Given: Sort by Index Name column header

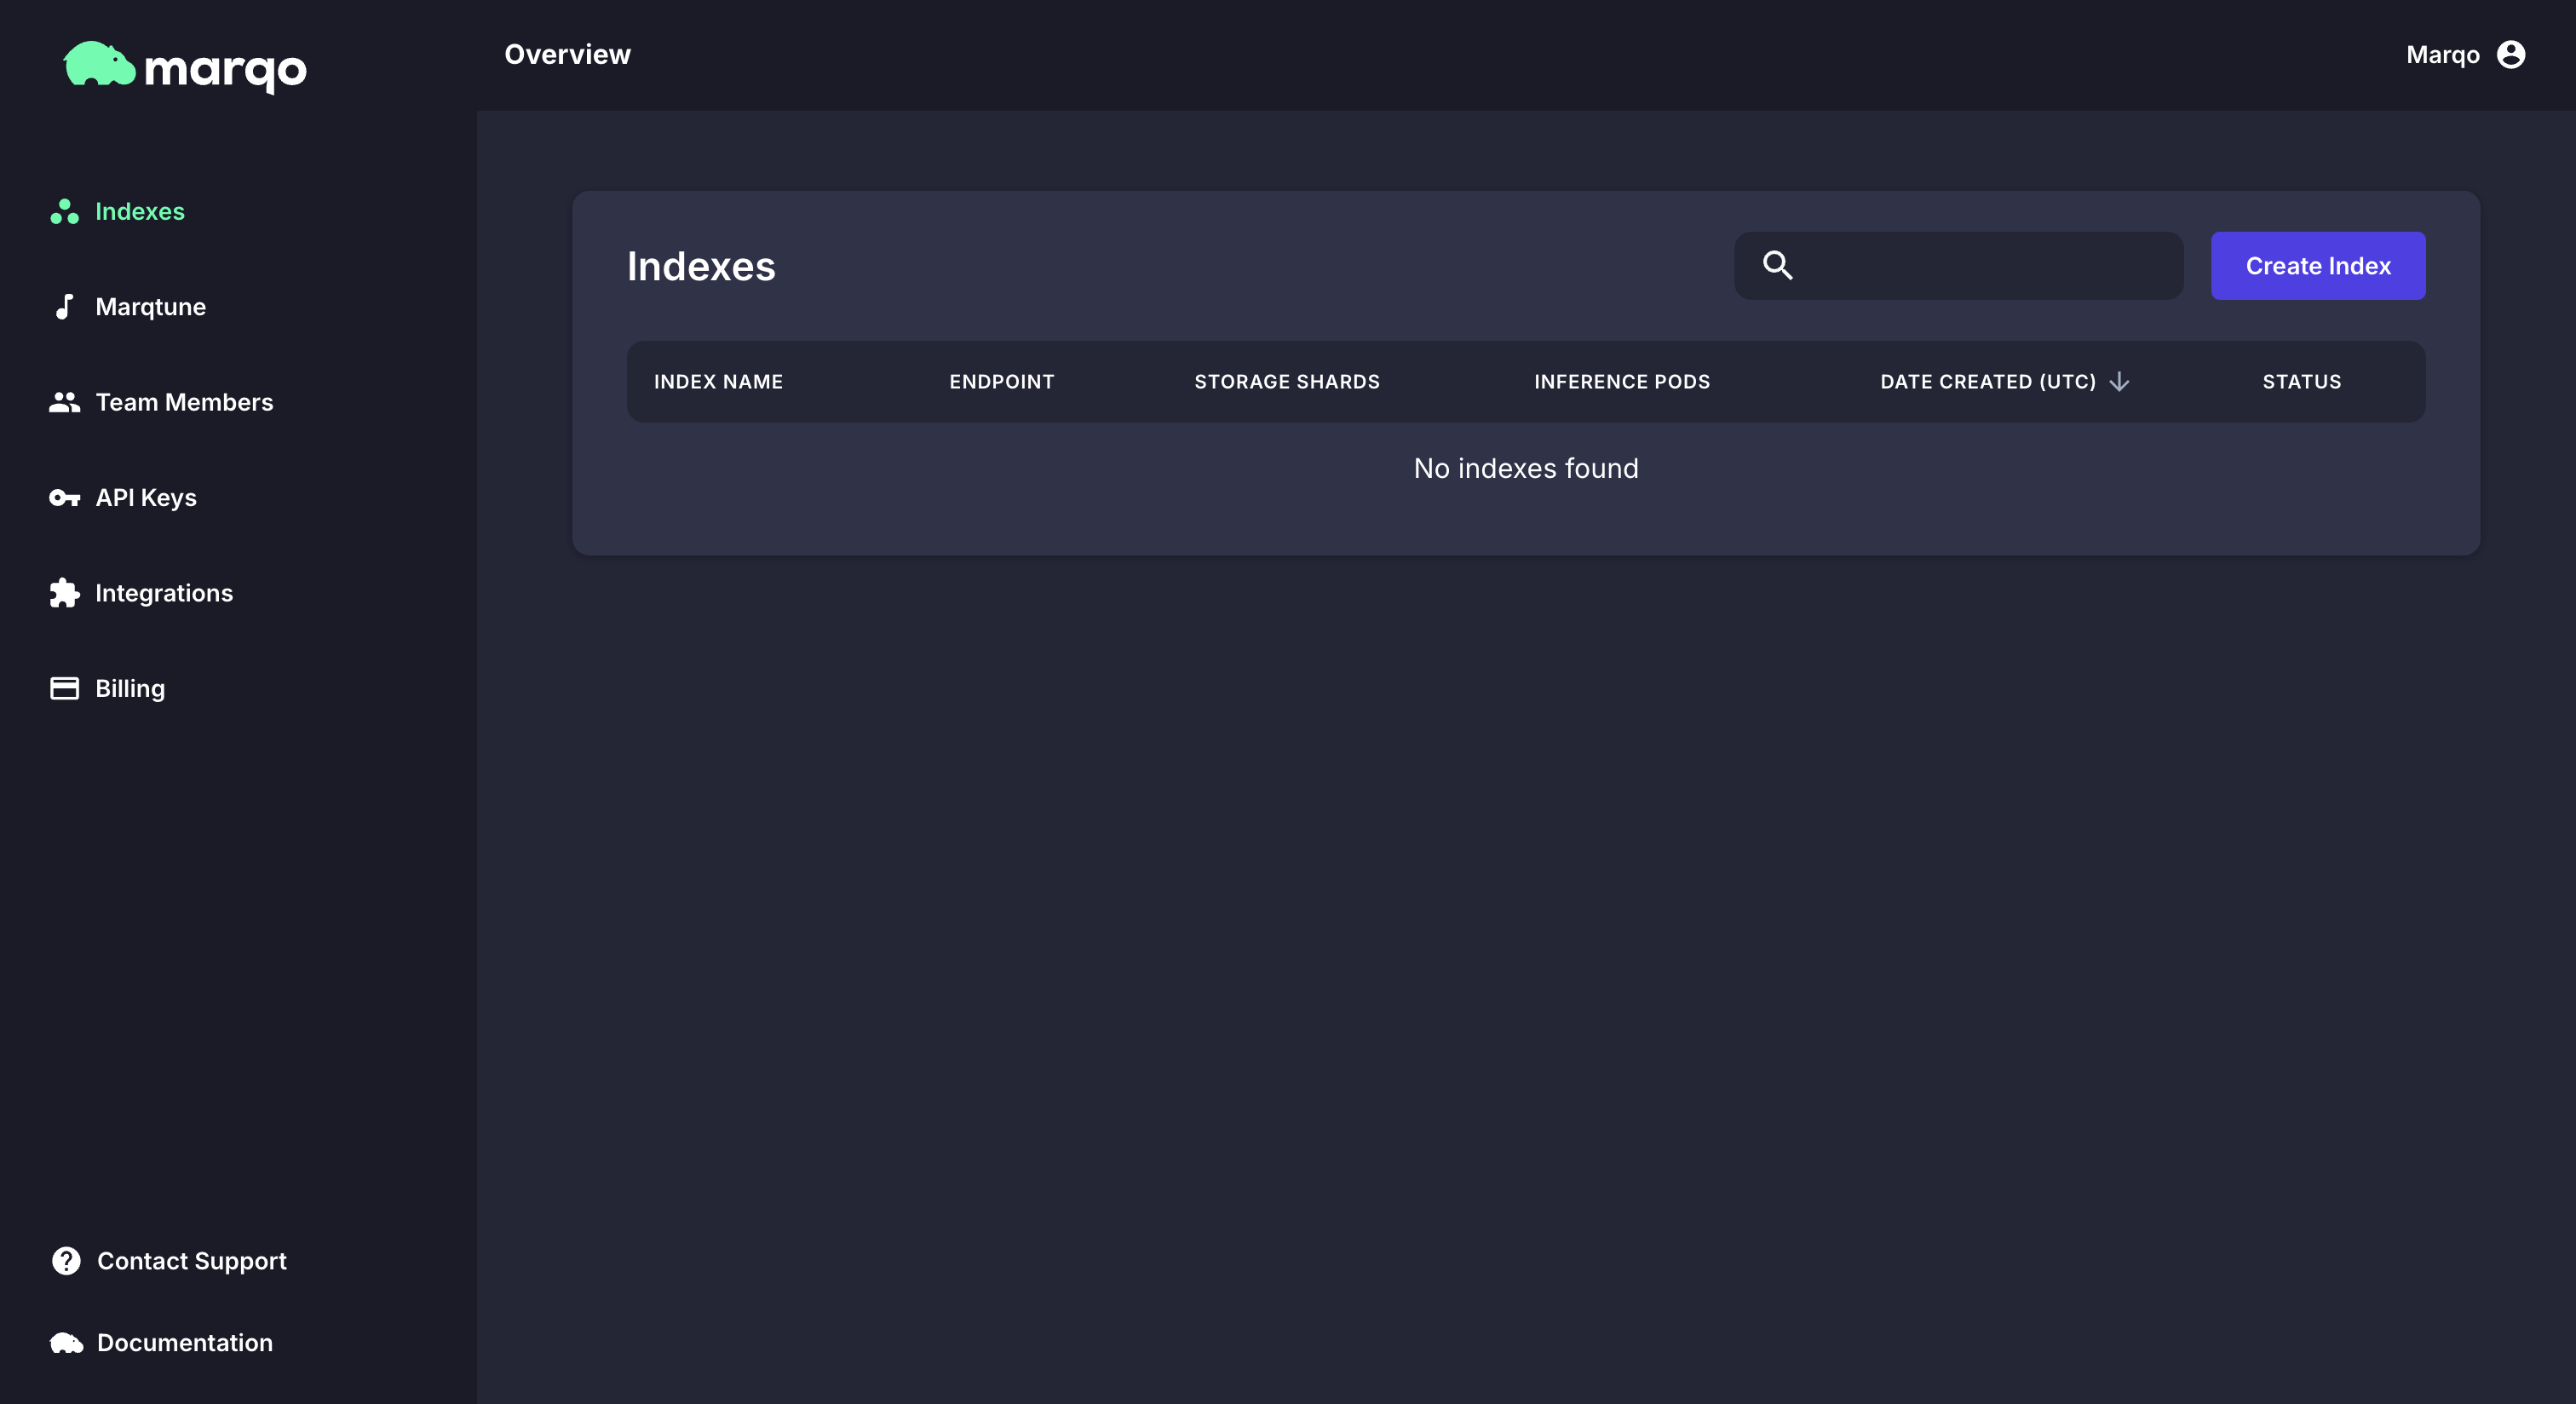Looking at the screenshot, I should pos(718,382).
